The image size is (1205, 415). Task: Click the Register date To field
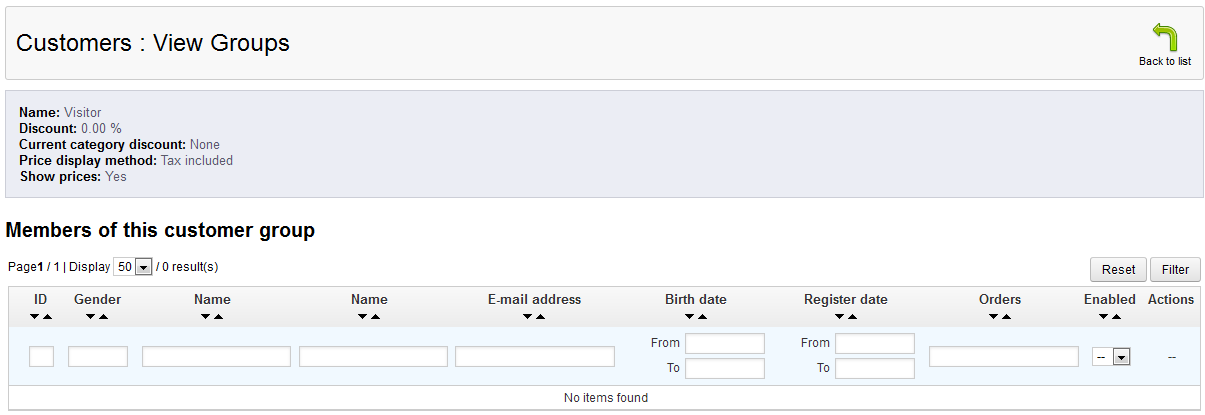pyautogui.click(x=875, y=369)
